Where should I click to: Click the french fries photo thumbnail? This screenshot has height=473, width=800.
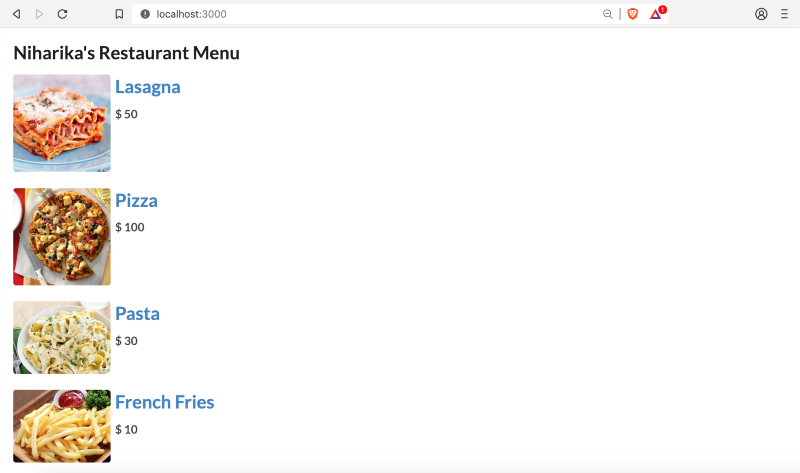62,426
